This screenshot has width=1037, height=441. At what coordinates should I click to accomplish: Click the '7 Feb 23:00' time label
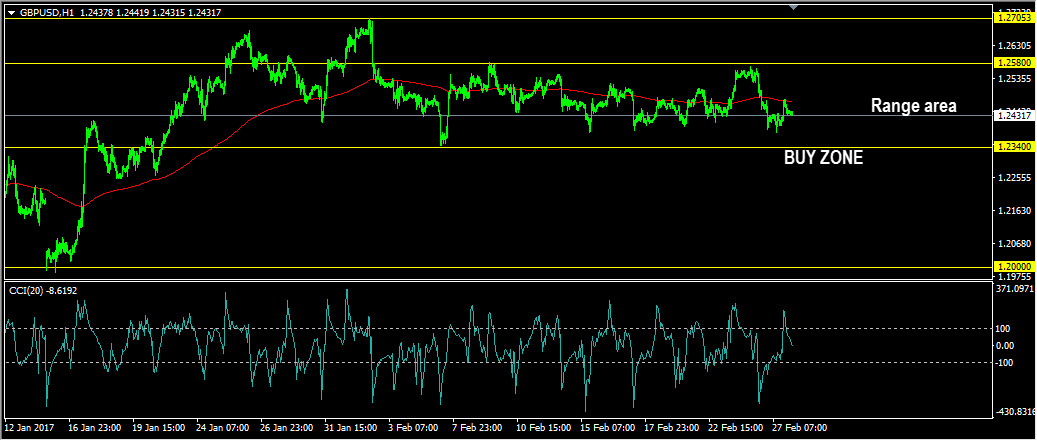coord(476,428)
